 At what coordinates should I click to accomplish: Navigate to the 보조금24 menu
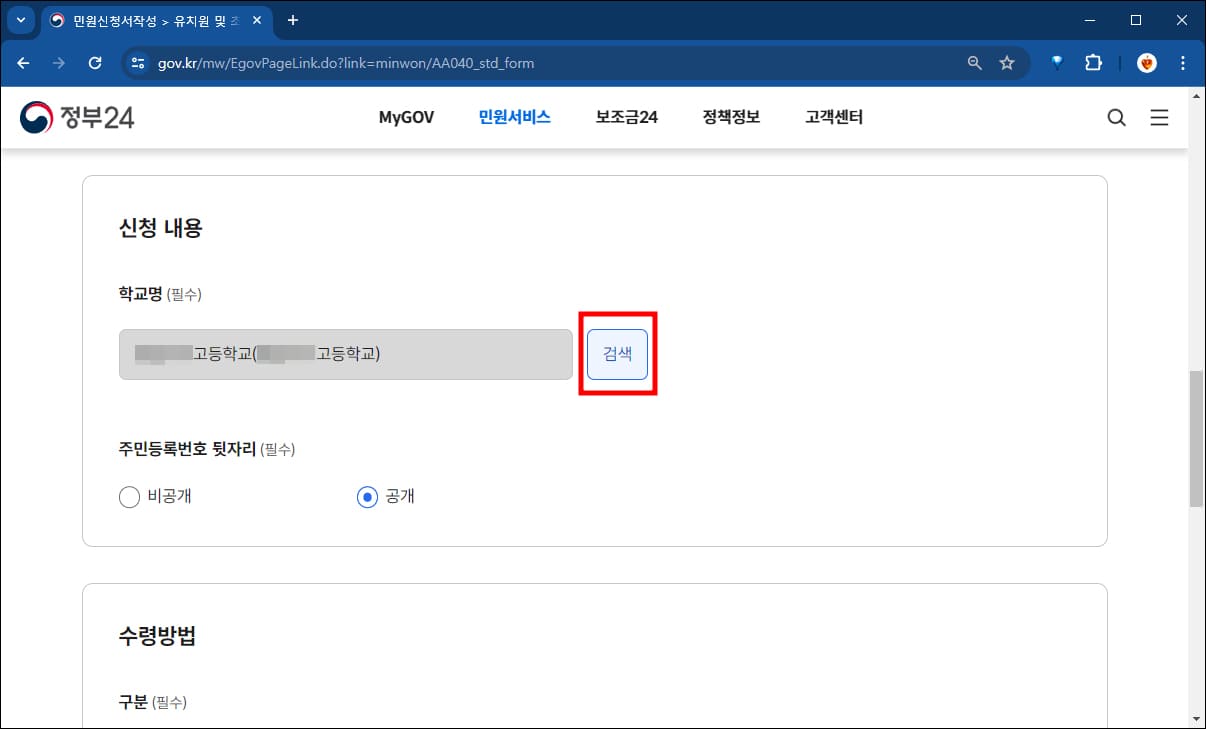[x=625, y=117]
